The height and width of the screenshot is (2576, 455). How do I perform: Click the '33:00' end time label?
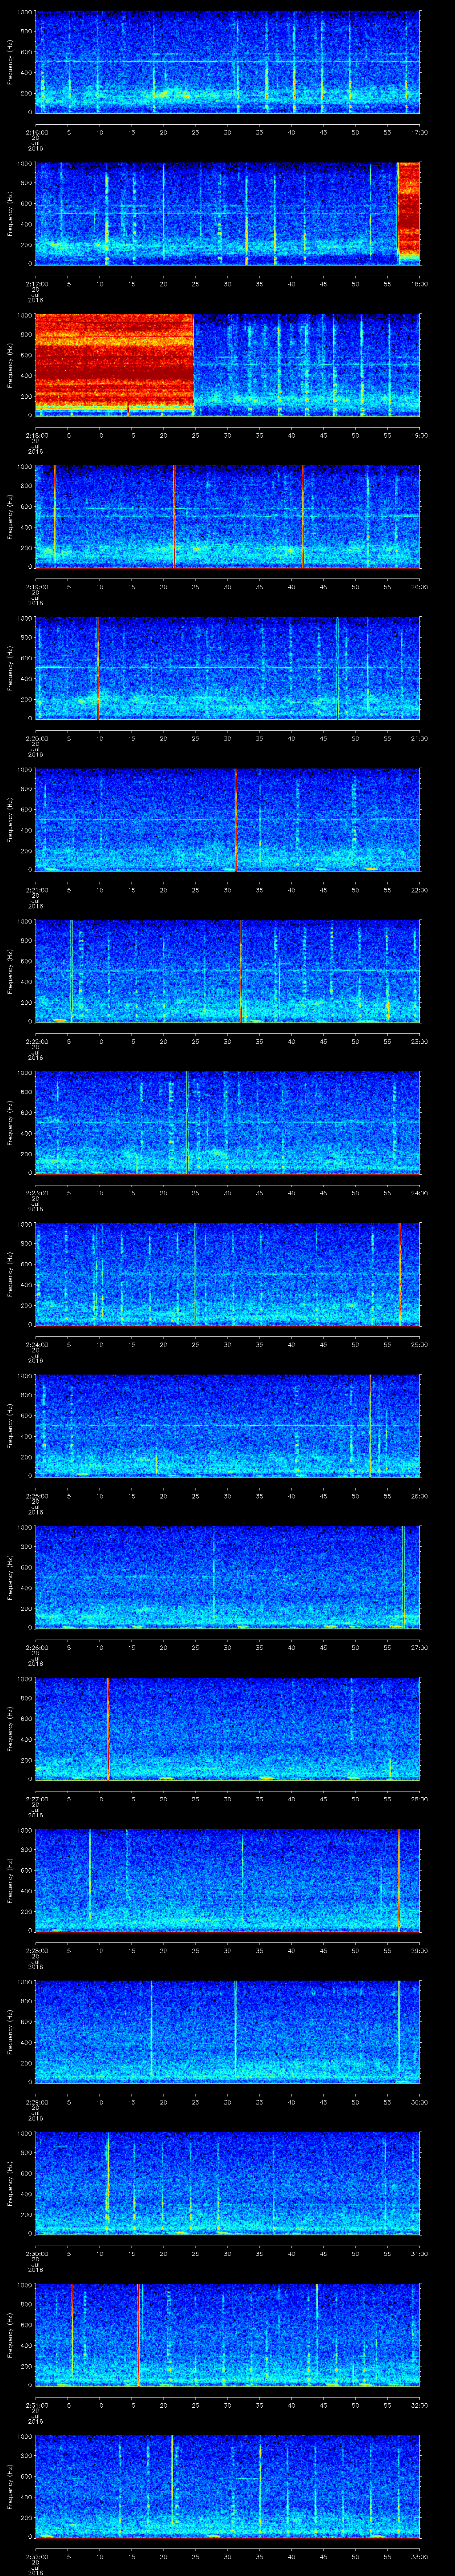(419, 2556)
